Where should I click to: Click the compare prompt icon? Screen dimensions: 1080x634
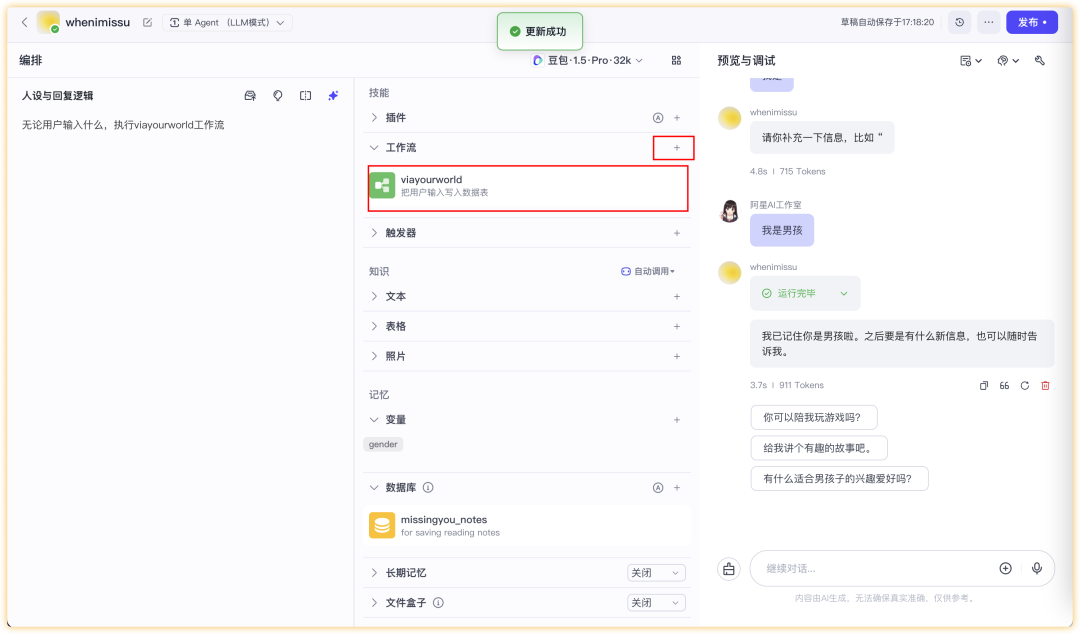pyautogui.click(x=305, y=96)
